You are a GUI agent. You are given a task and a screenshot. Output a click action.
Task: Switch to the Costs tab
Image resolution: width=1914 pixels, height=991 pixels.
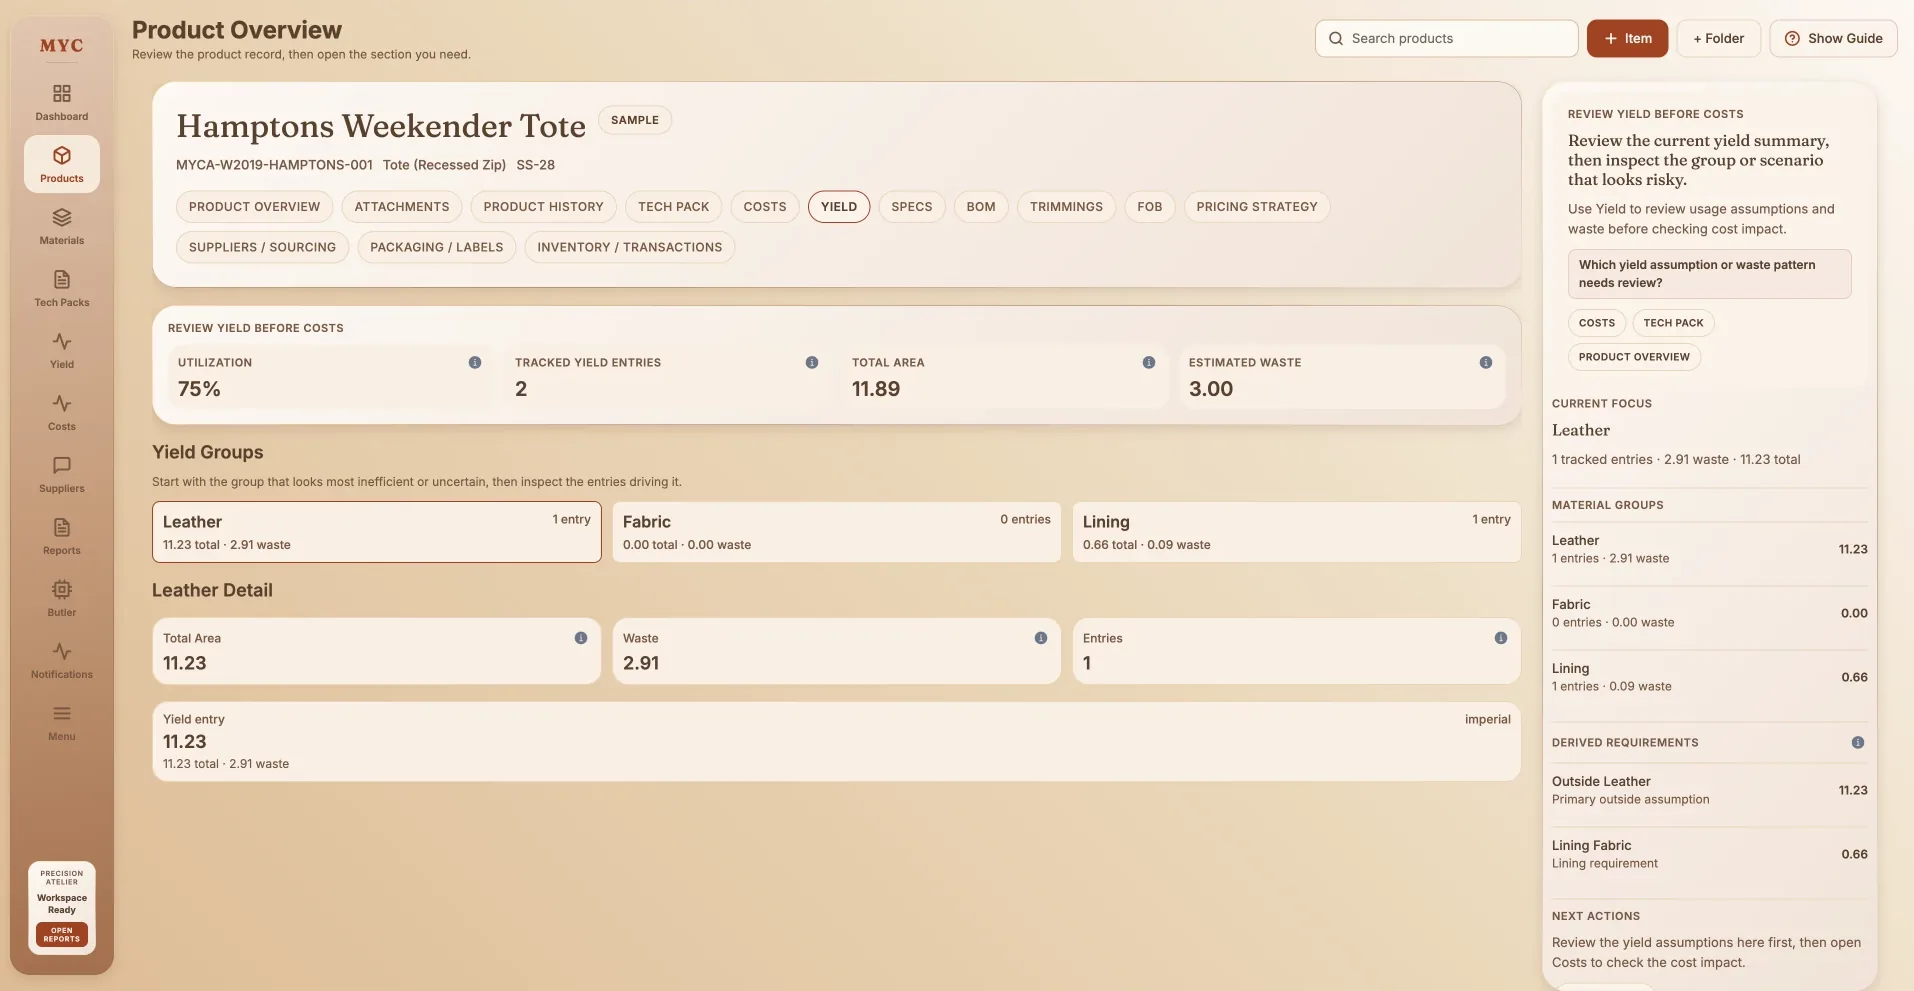[x=765, y=207]
